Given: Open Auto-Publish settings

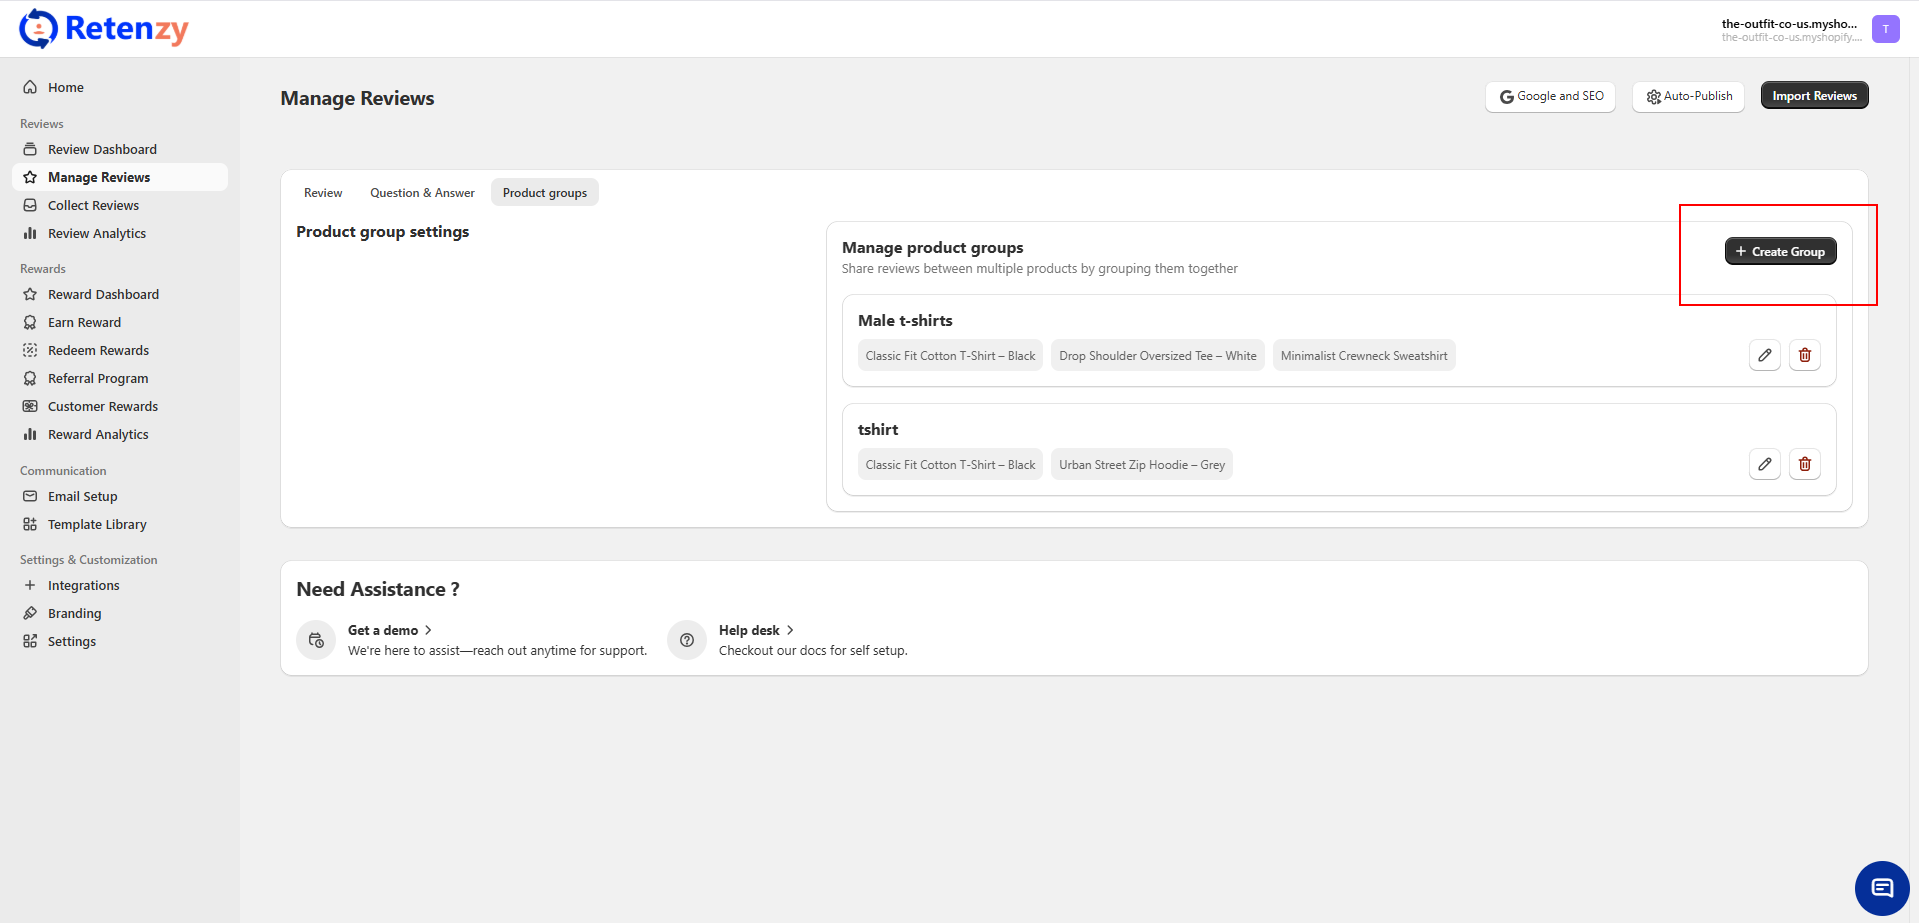Looking at the screenshot, I should (x=1688, y=97).
